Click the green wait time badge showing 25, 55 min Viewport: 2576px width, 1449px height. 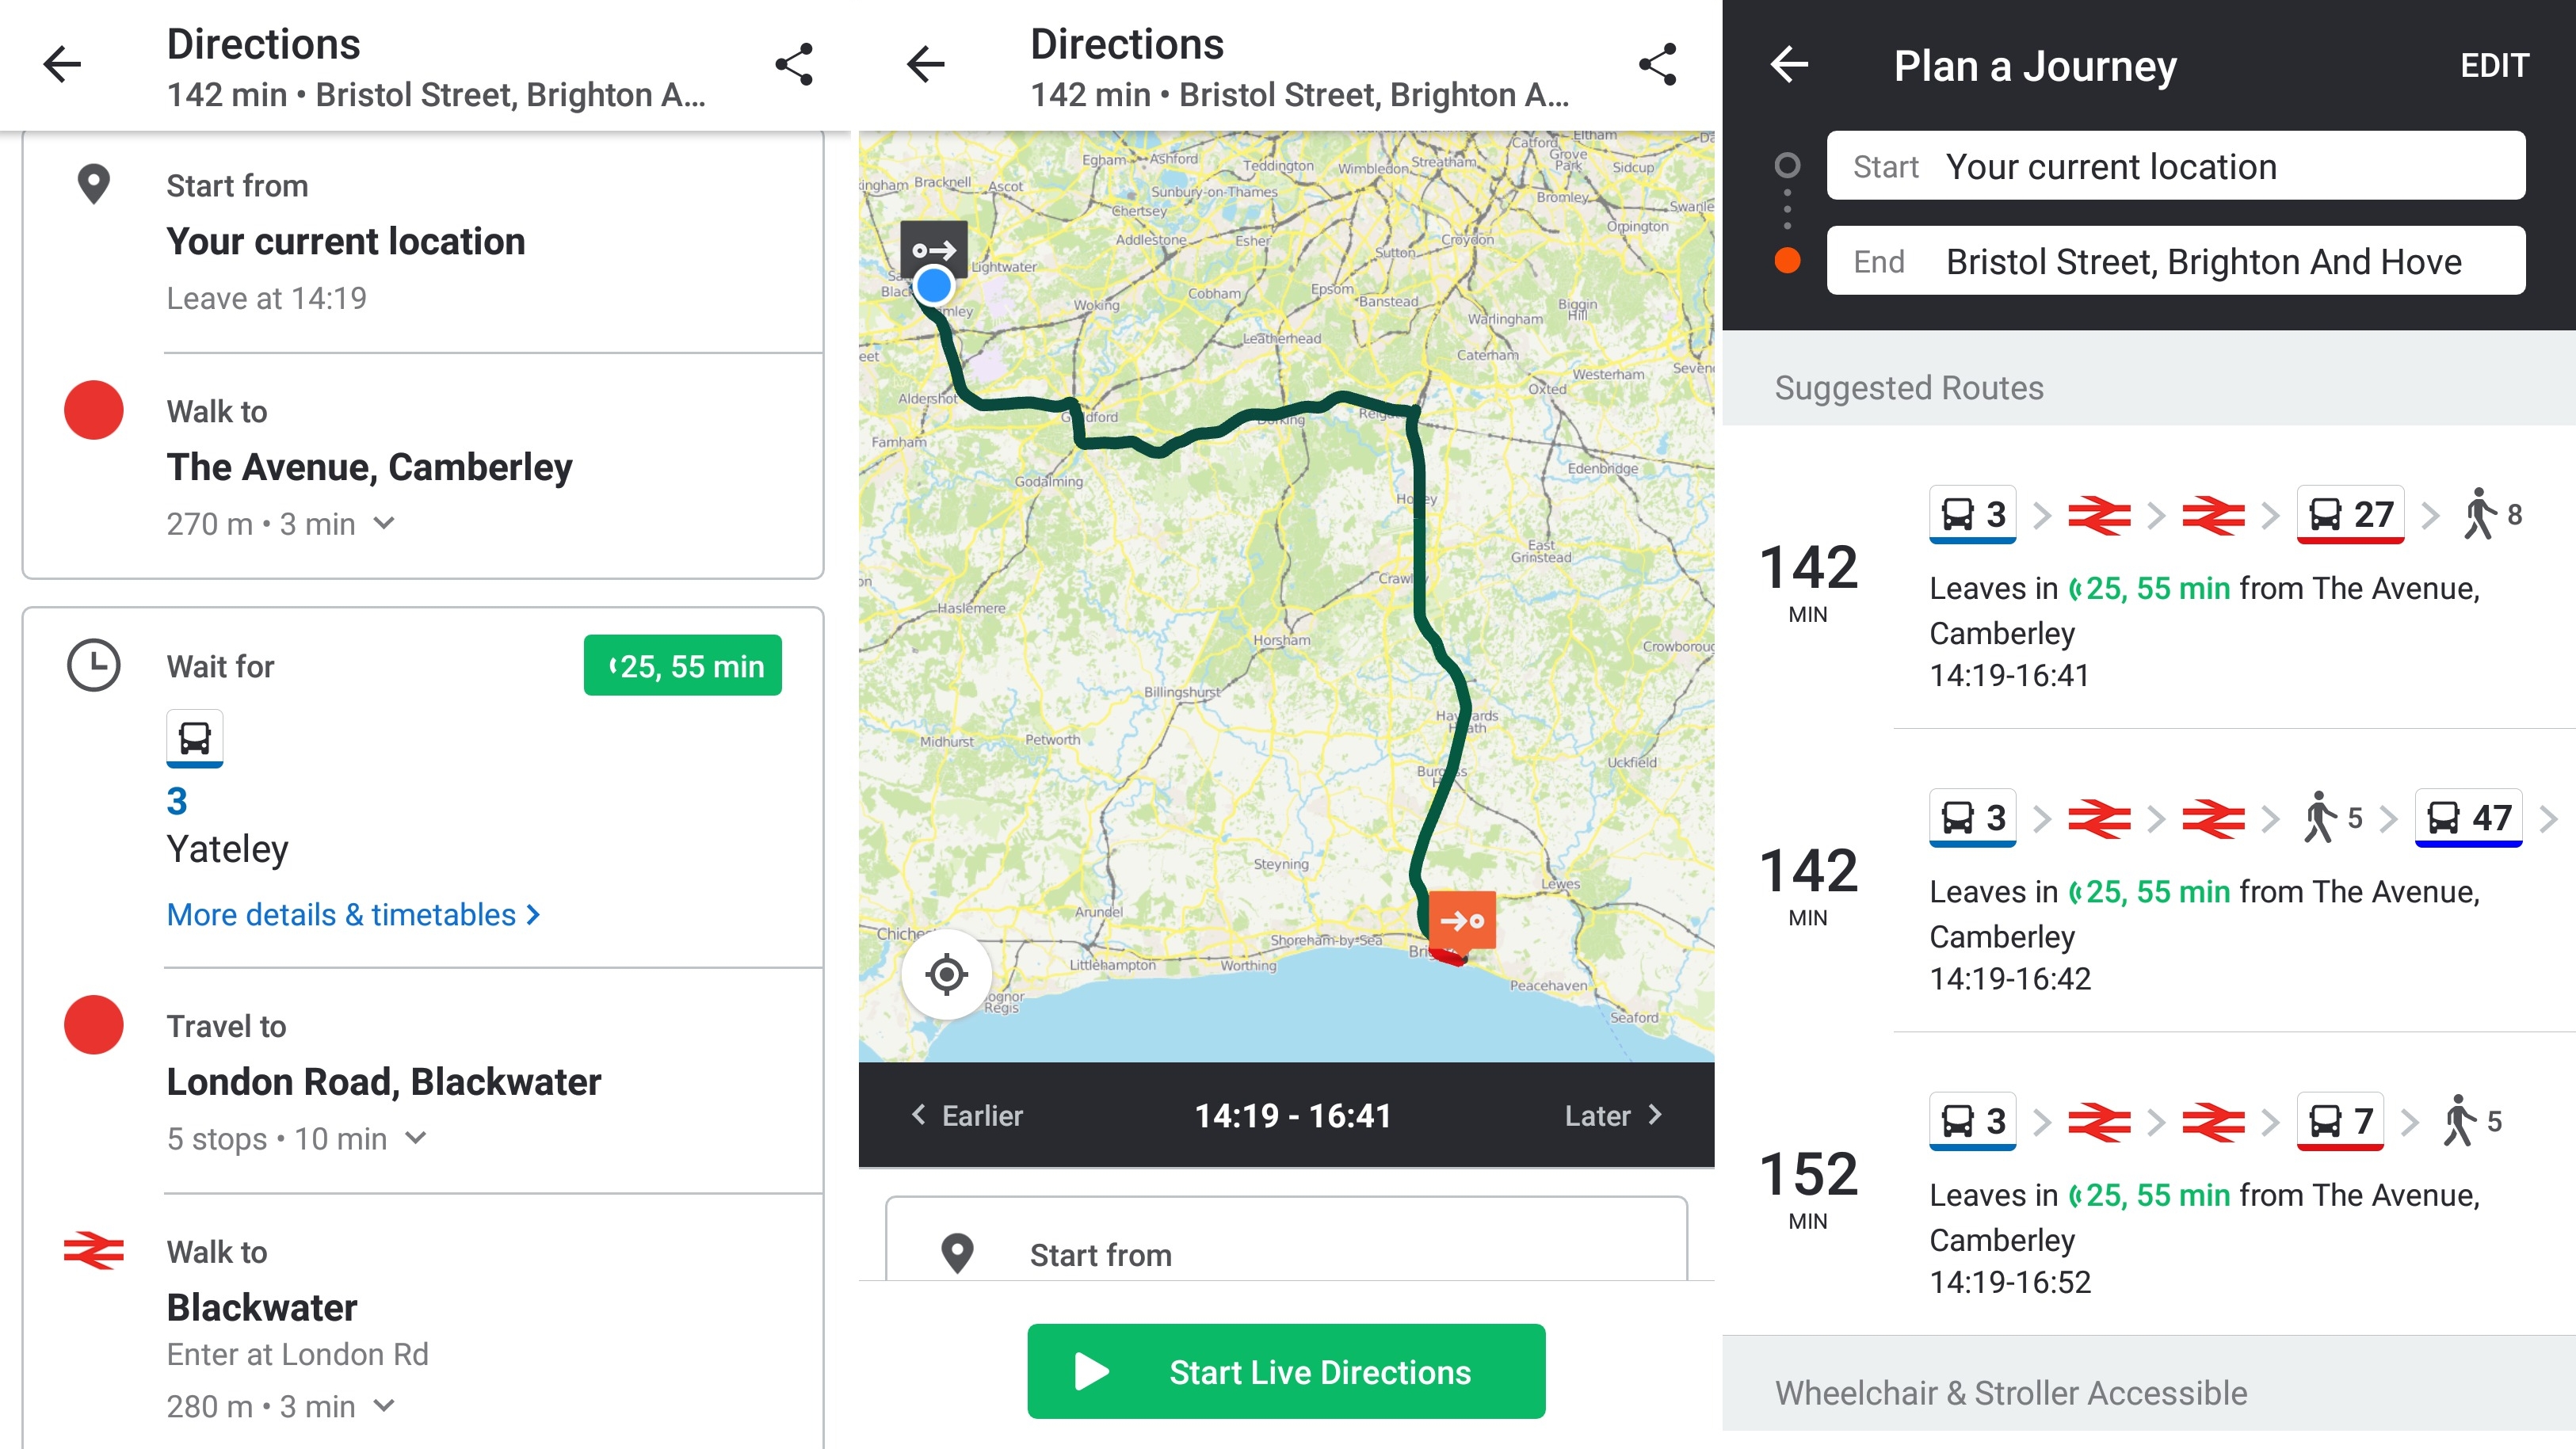[x=683, y=667]
